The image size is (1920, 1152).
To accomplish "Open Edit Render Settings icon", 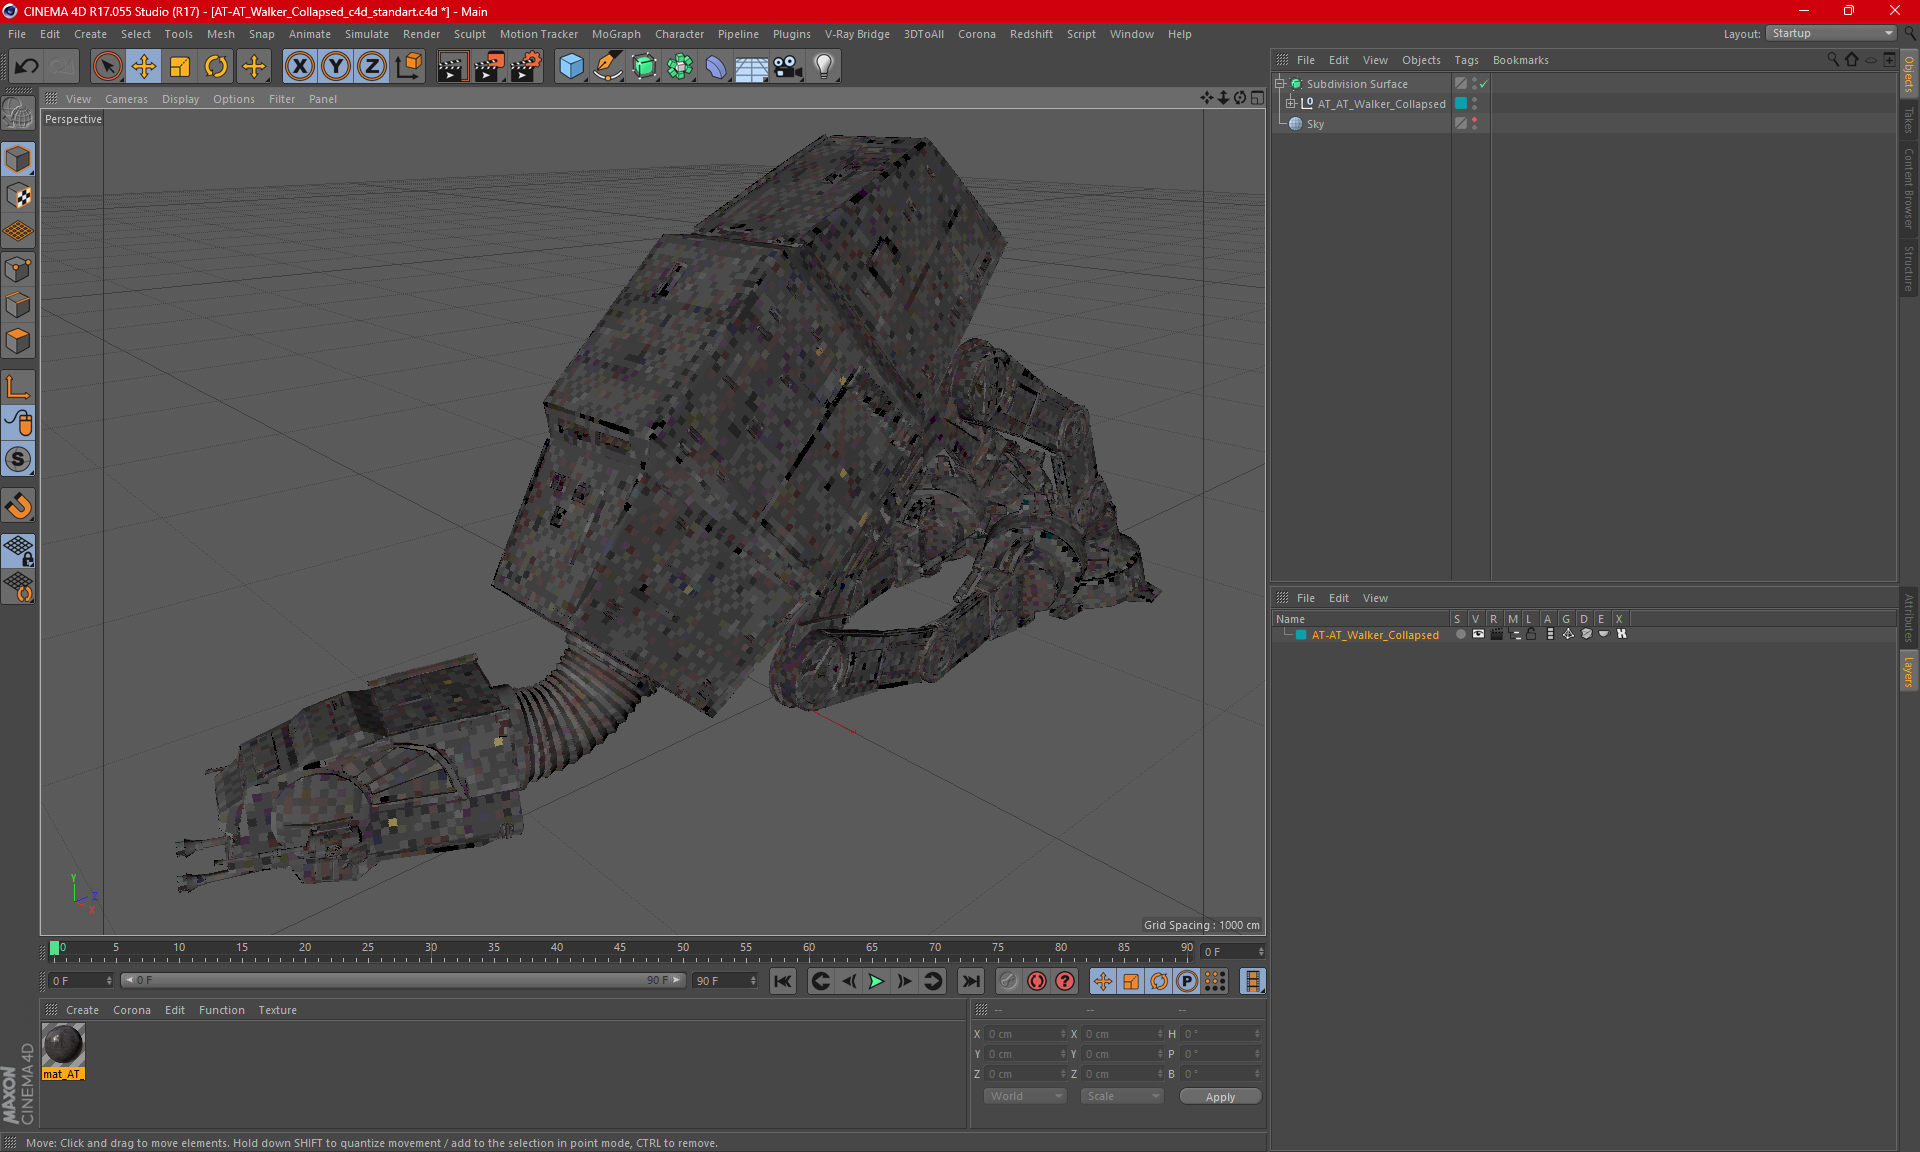I will (525, 67).
